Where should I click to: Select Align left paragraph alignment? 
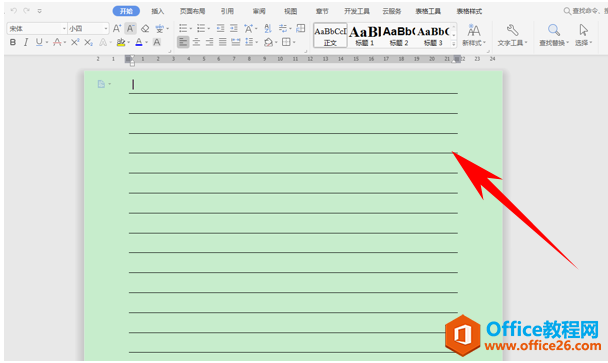coord(183,42)
